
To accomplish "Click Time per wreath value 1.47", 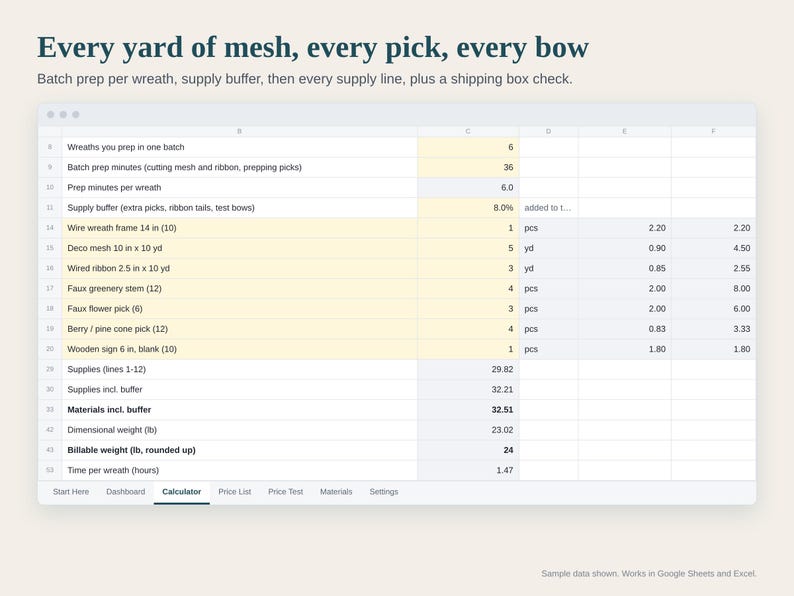I will (x=468, y=470).
